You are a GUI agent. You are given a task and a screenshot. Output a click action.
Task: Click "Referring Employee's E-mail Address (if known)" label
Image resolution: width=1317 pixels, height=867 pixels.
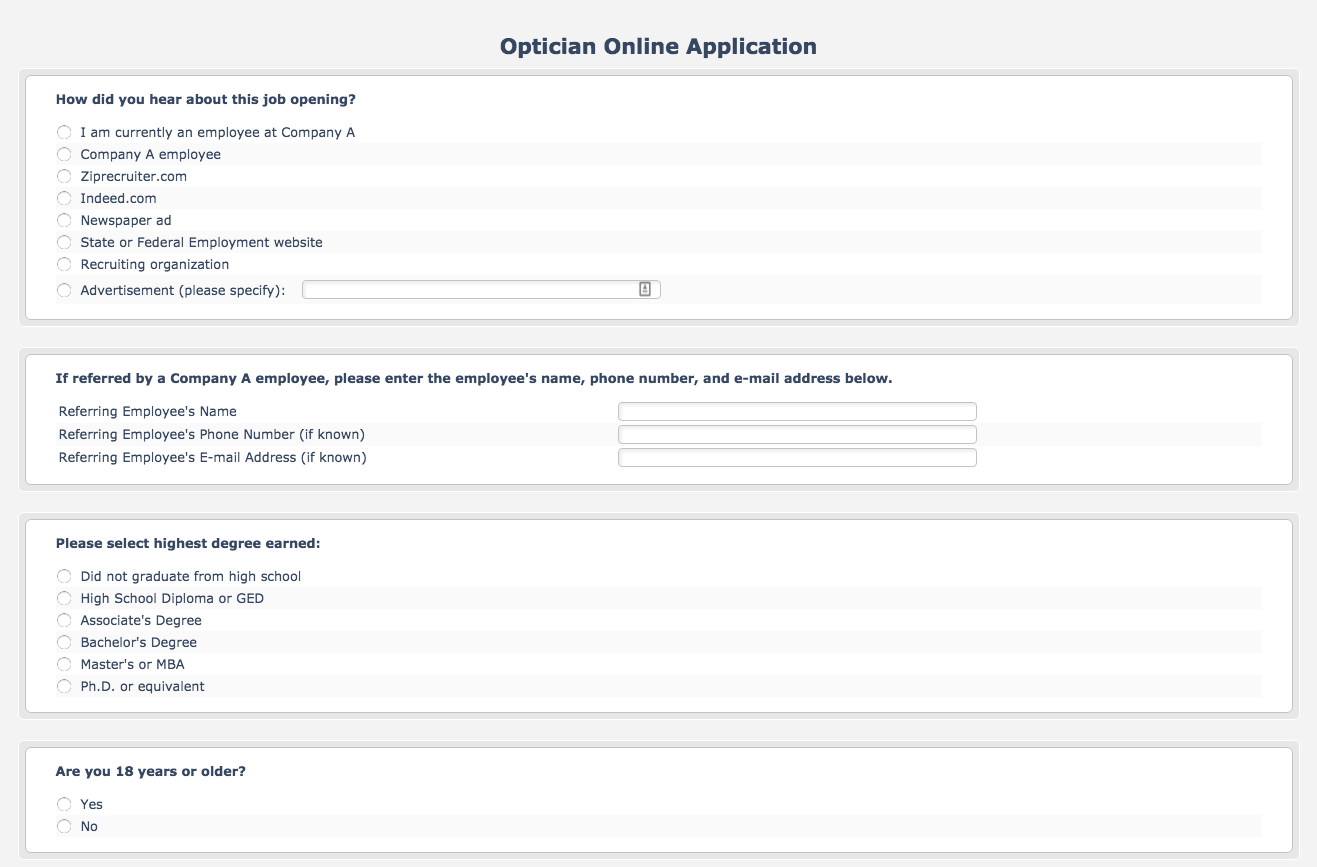213,457
